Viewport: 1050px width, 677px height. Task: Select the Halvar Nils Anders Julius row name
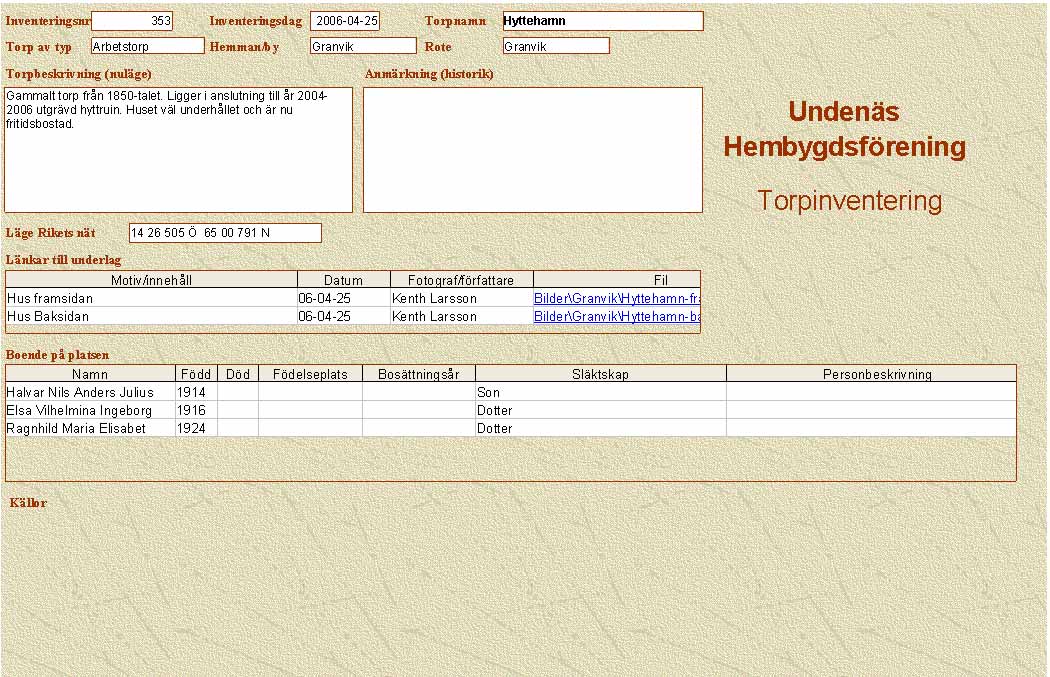point(90,393)
